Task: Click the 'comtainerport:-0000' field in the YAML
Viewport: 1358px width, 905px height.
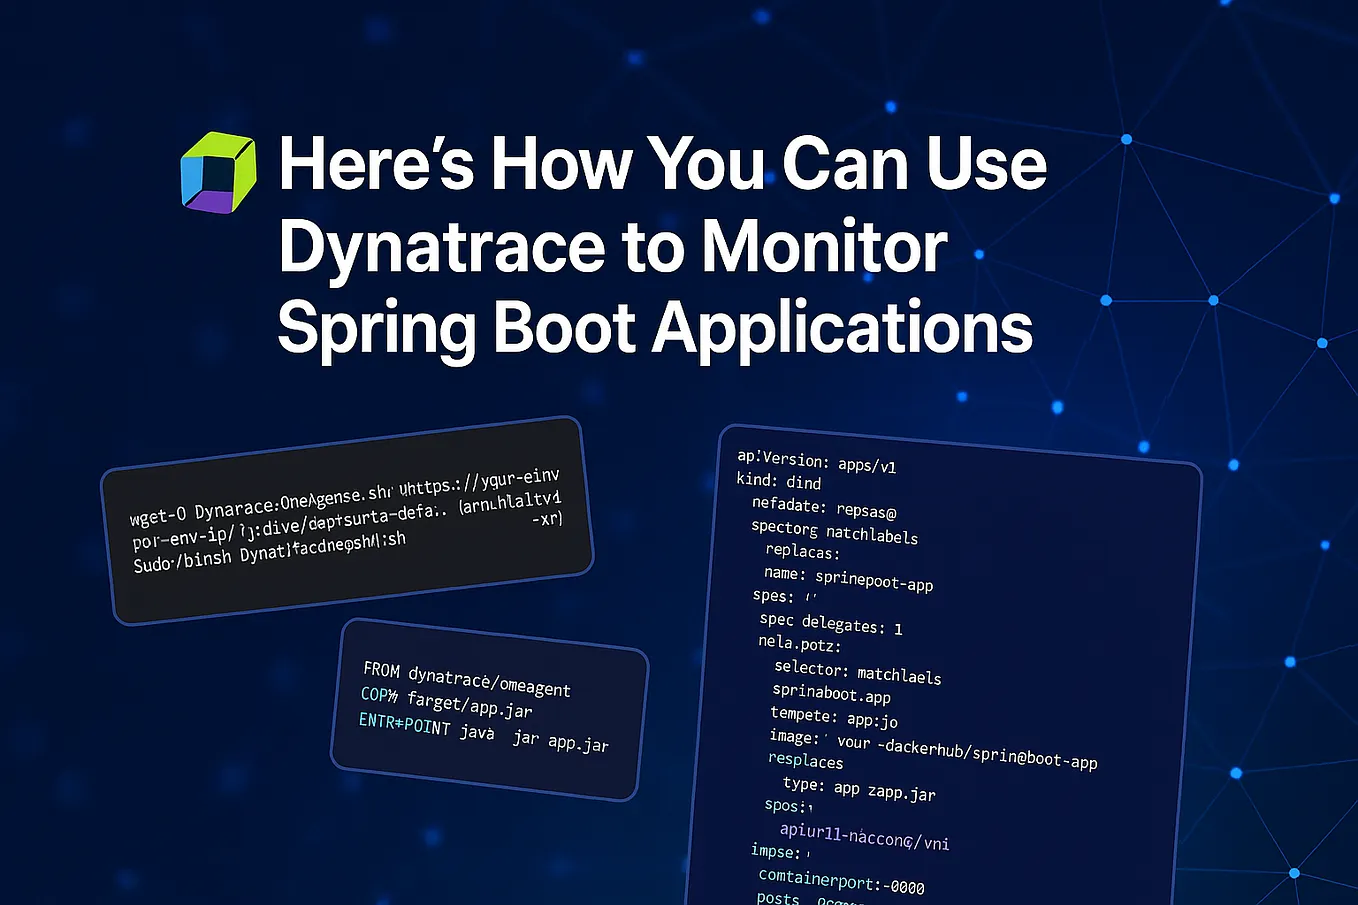Action: pos(843,884)
